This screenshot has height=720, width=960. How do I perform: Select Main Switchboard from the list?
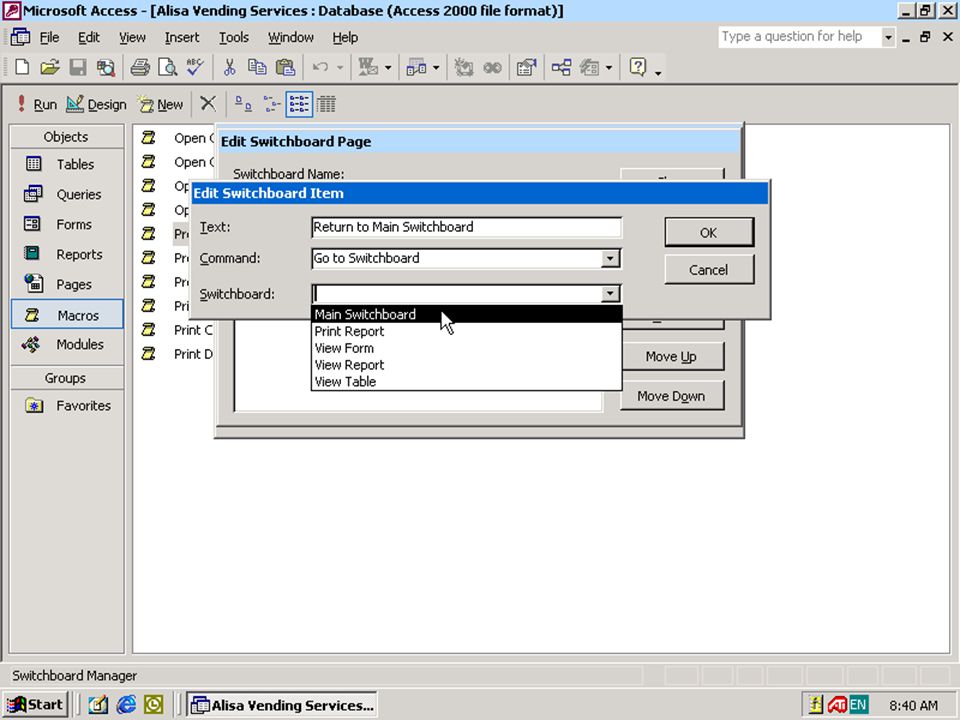click(x=467, y=314)
